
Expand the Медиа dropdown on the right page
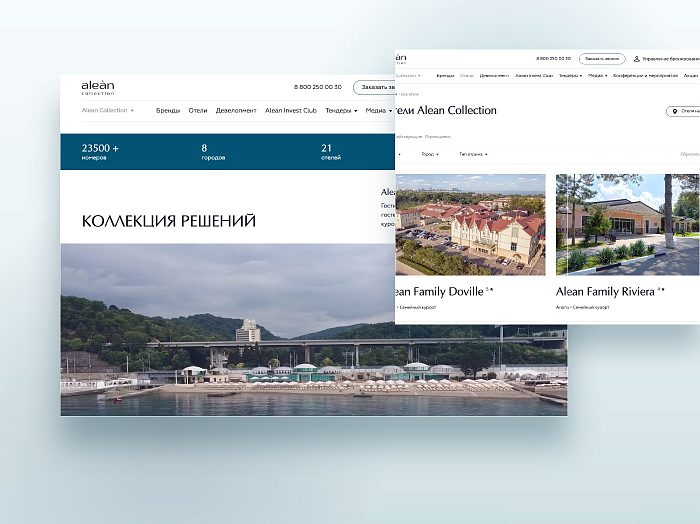click(x=598, y=76)
